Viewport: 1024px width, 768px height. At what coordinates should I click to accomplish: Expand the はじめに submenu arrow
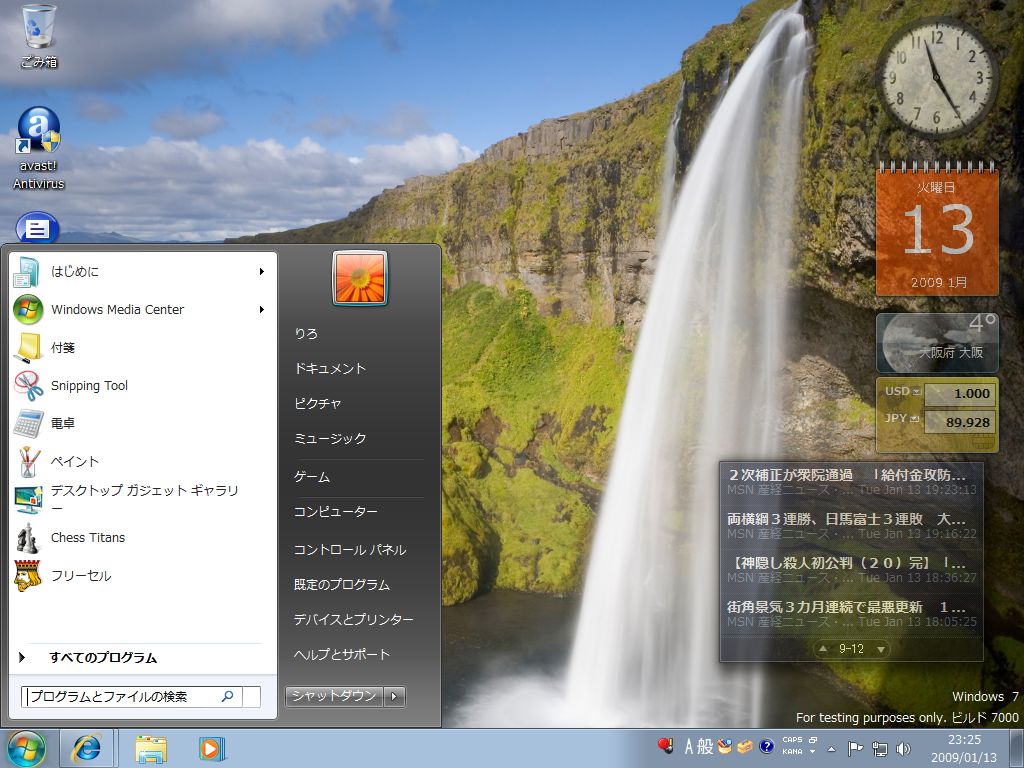tap(262, 272)
